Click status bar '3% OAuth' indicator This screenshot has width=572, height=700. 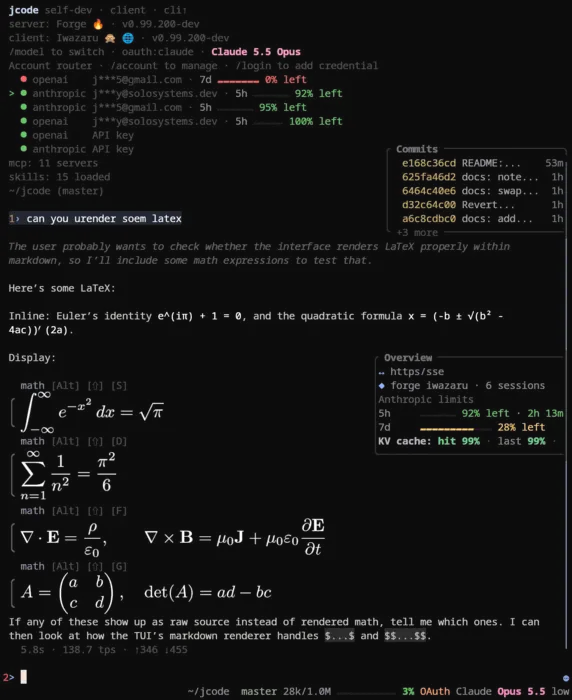click(426, 692)
